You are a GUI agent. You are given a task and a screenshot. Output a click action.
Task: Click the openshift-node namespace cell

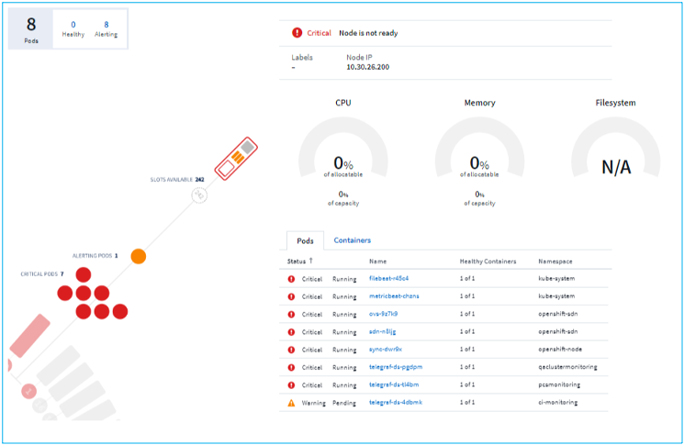point(560,349)
